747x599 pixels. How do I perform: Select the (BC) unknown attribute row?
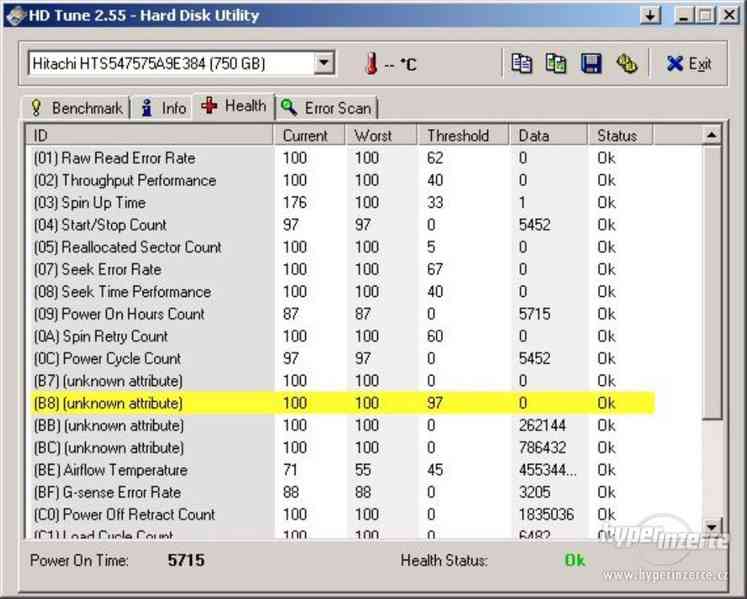(341, 447)
